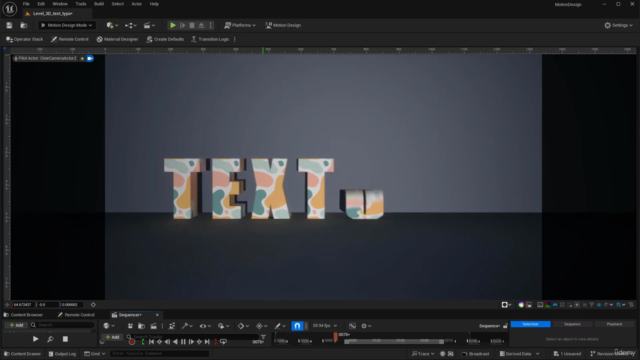Play the level with the green Play button

[173, 25]
